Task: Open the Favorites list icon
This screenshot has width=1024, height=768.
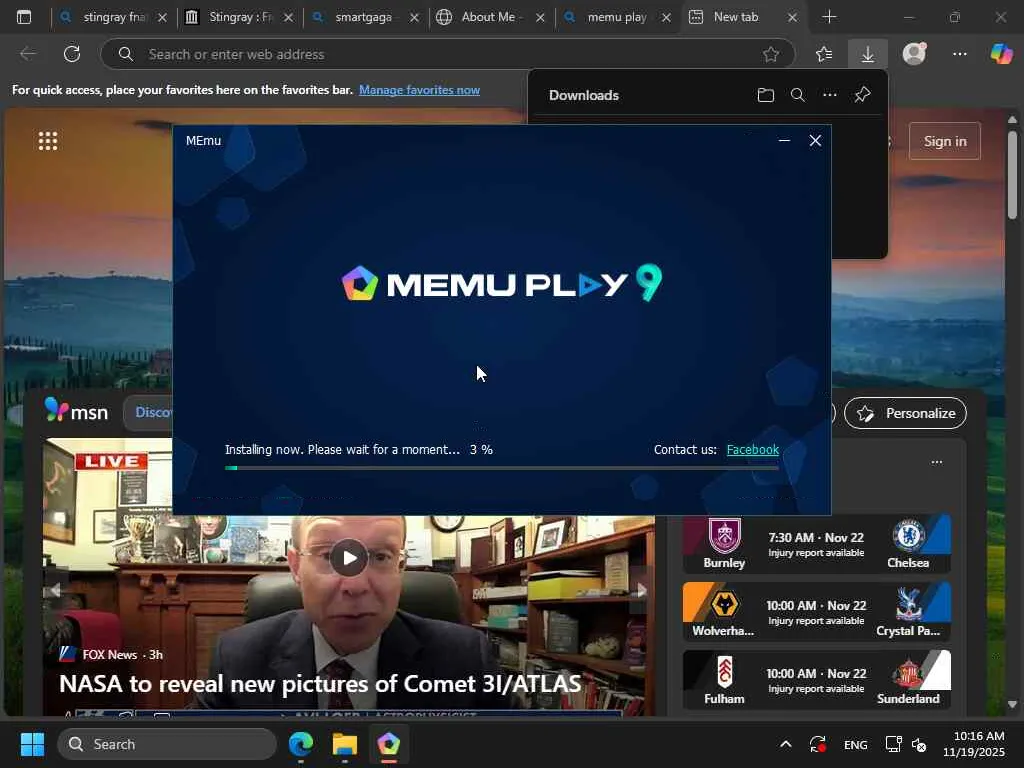Action: [x=824, y=54]
